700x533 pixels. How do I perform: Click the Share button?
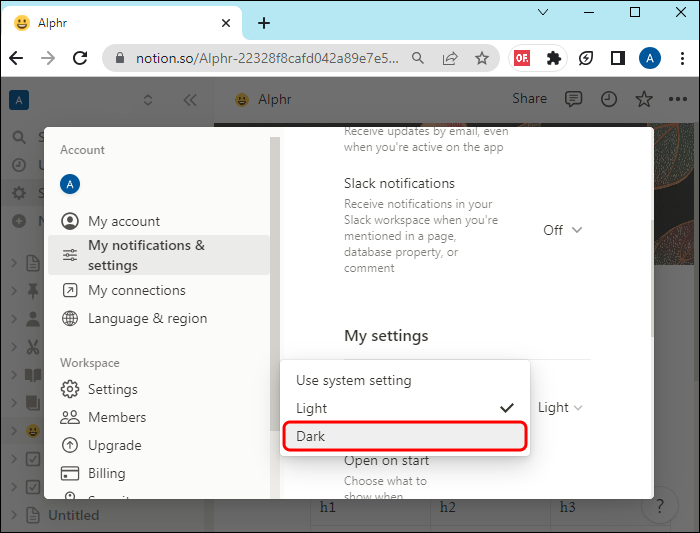tap(529, 99)
